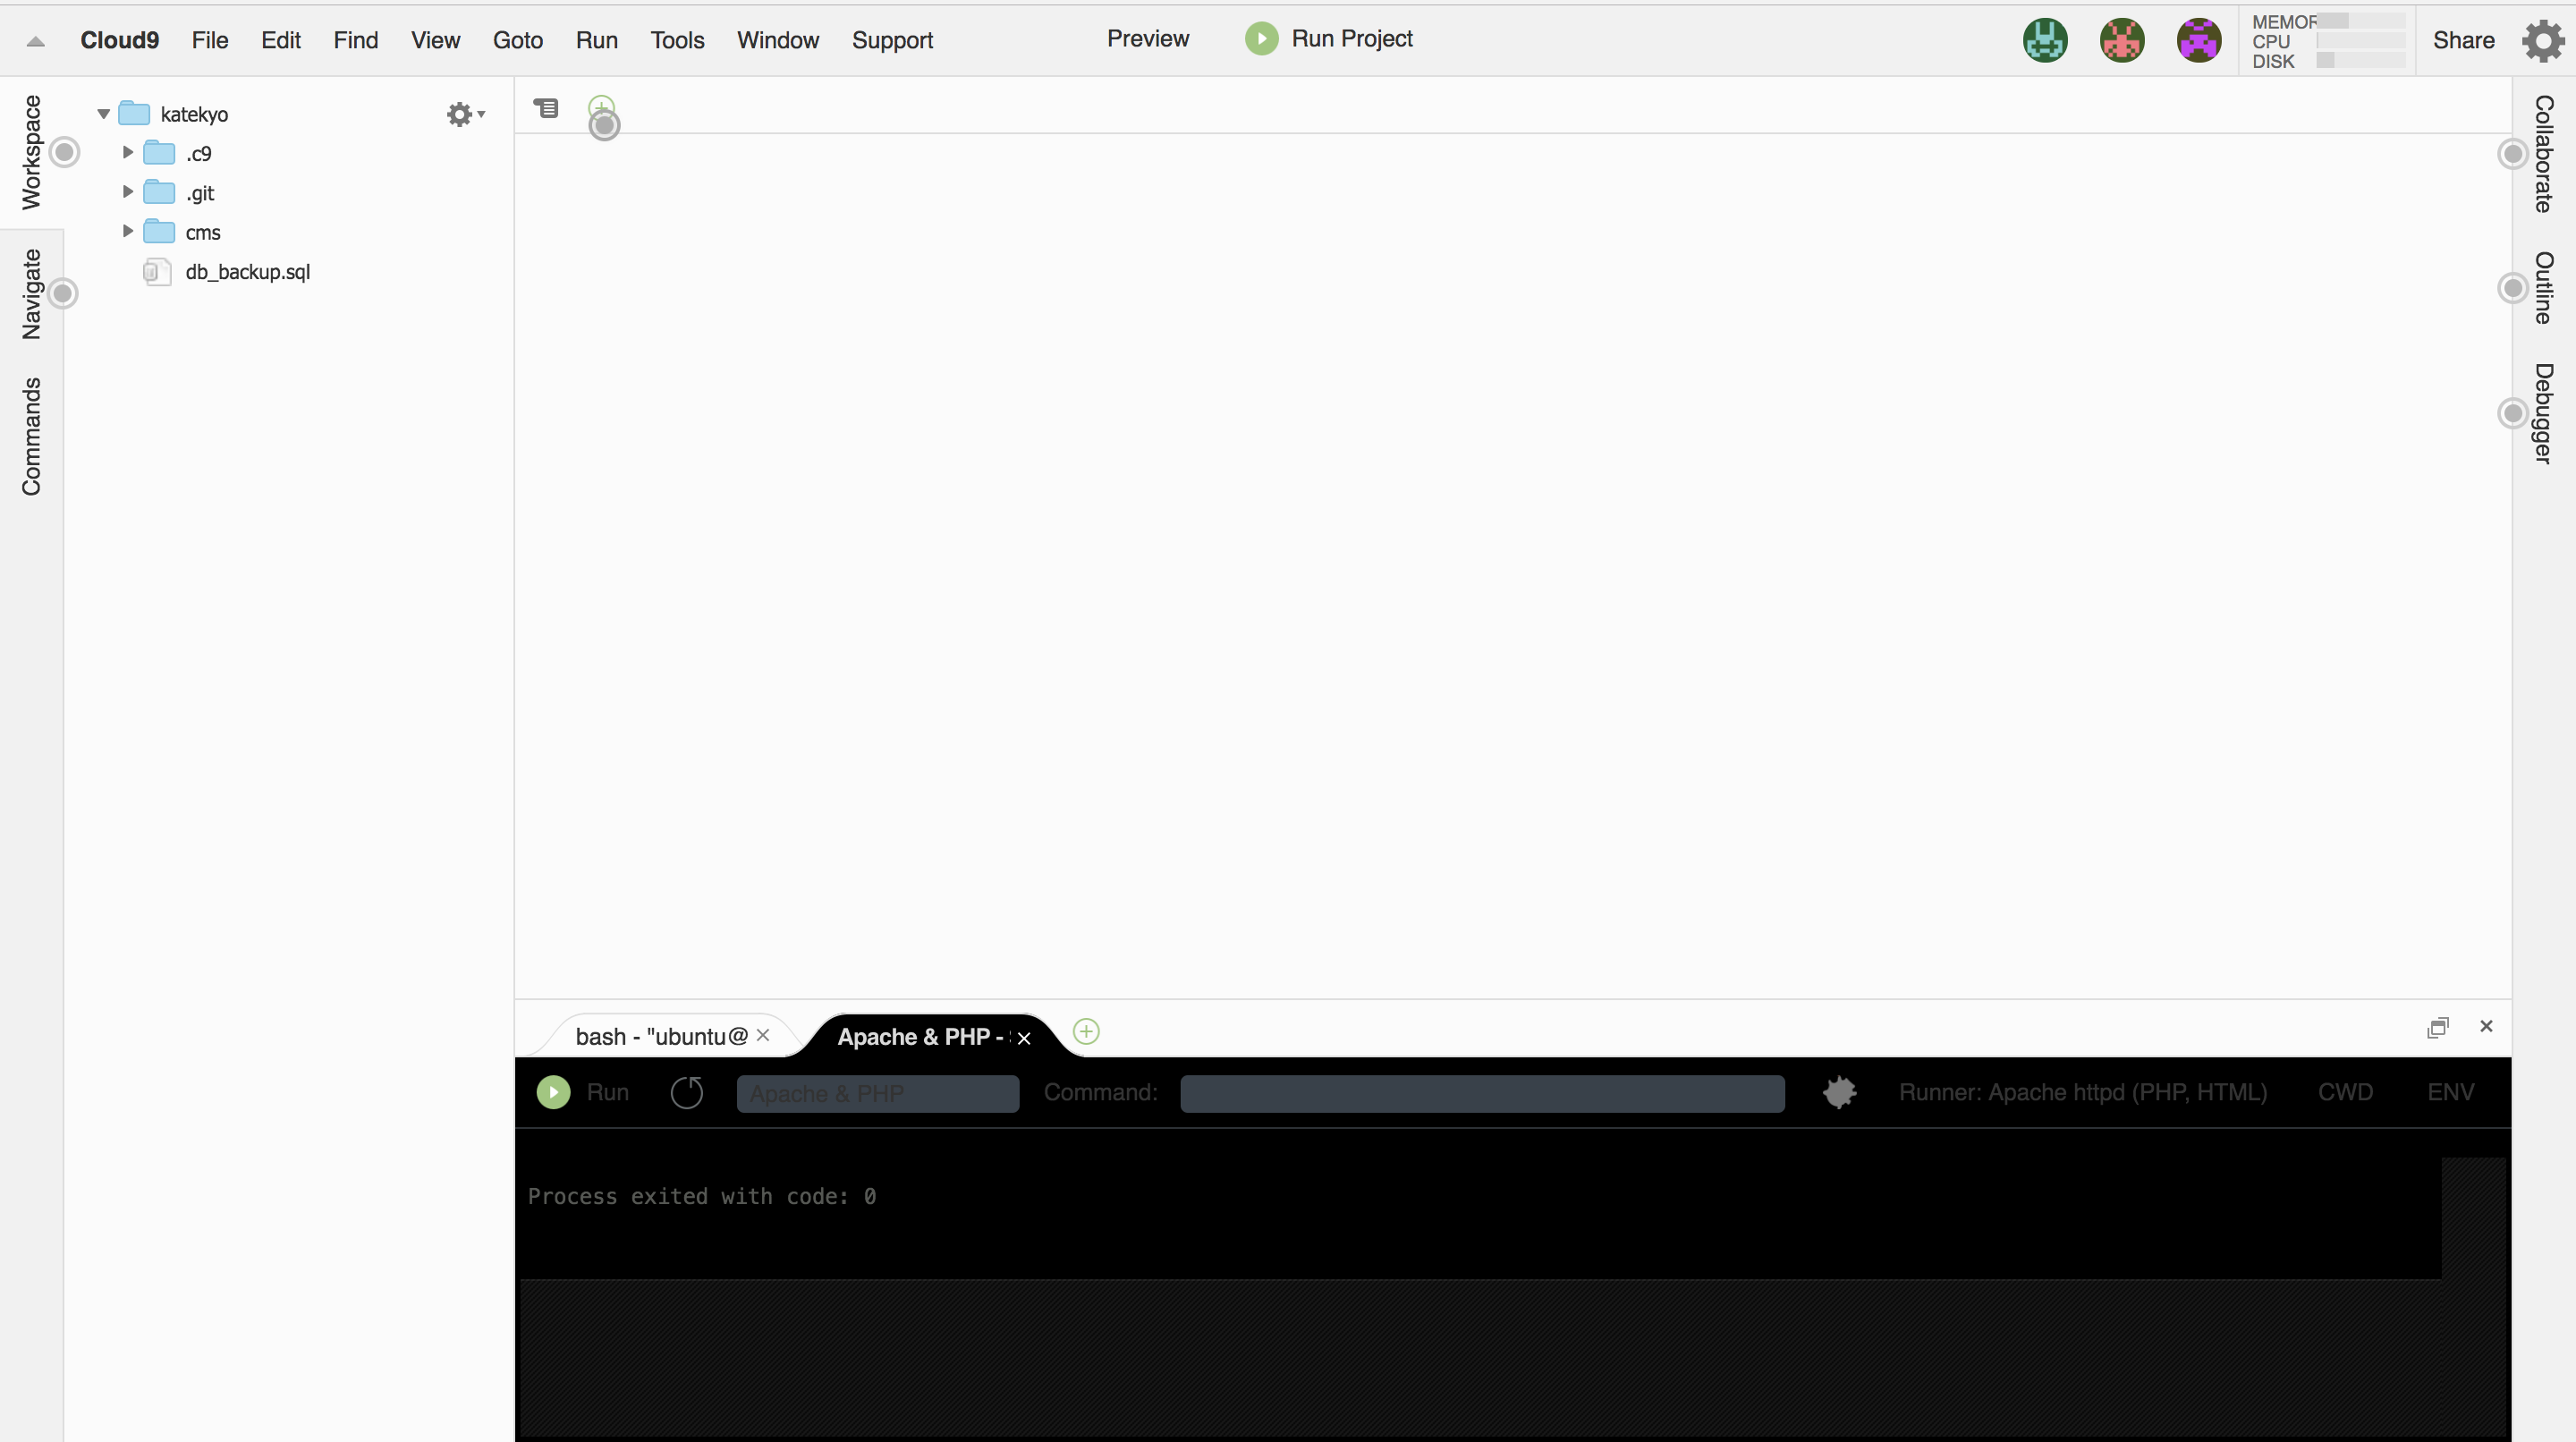Click the katekyo folder icon
2576x1442 pixels.
click(134, 114)
